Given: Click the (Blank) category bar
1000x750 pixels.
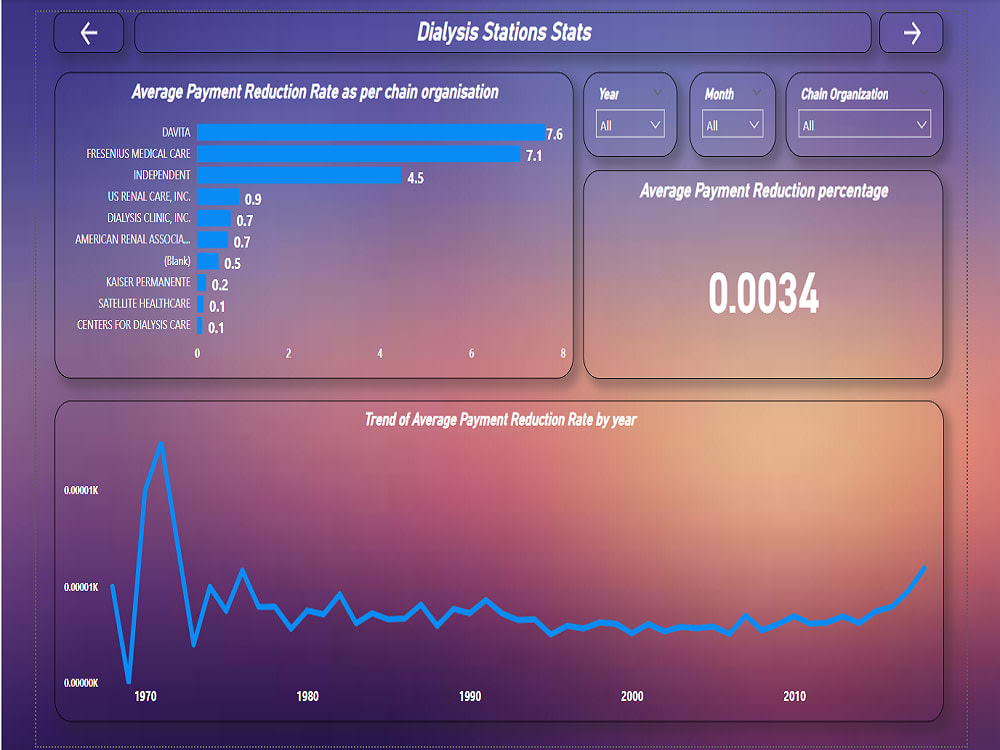Looking at the screenshot, I should tap(207, 261).
